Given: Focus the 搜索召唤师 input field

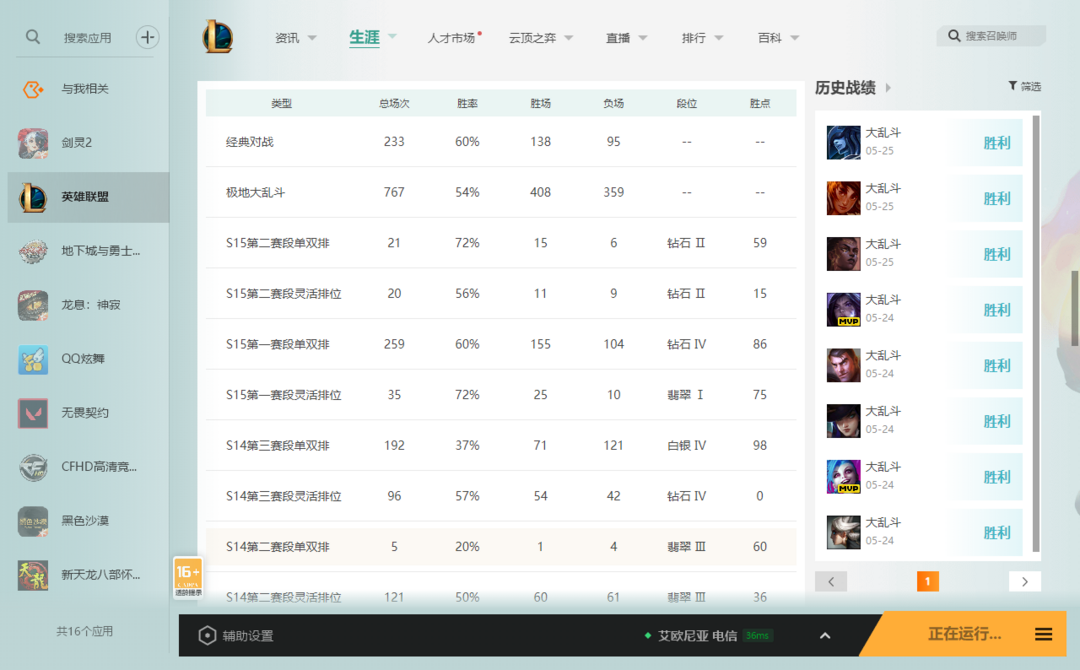Looking at the screenshot, I should pos(991,36).
